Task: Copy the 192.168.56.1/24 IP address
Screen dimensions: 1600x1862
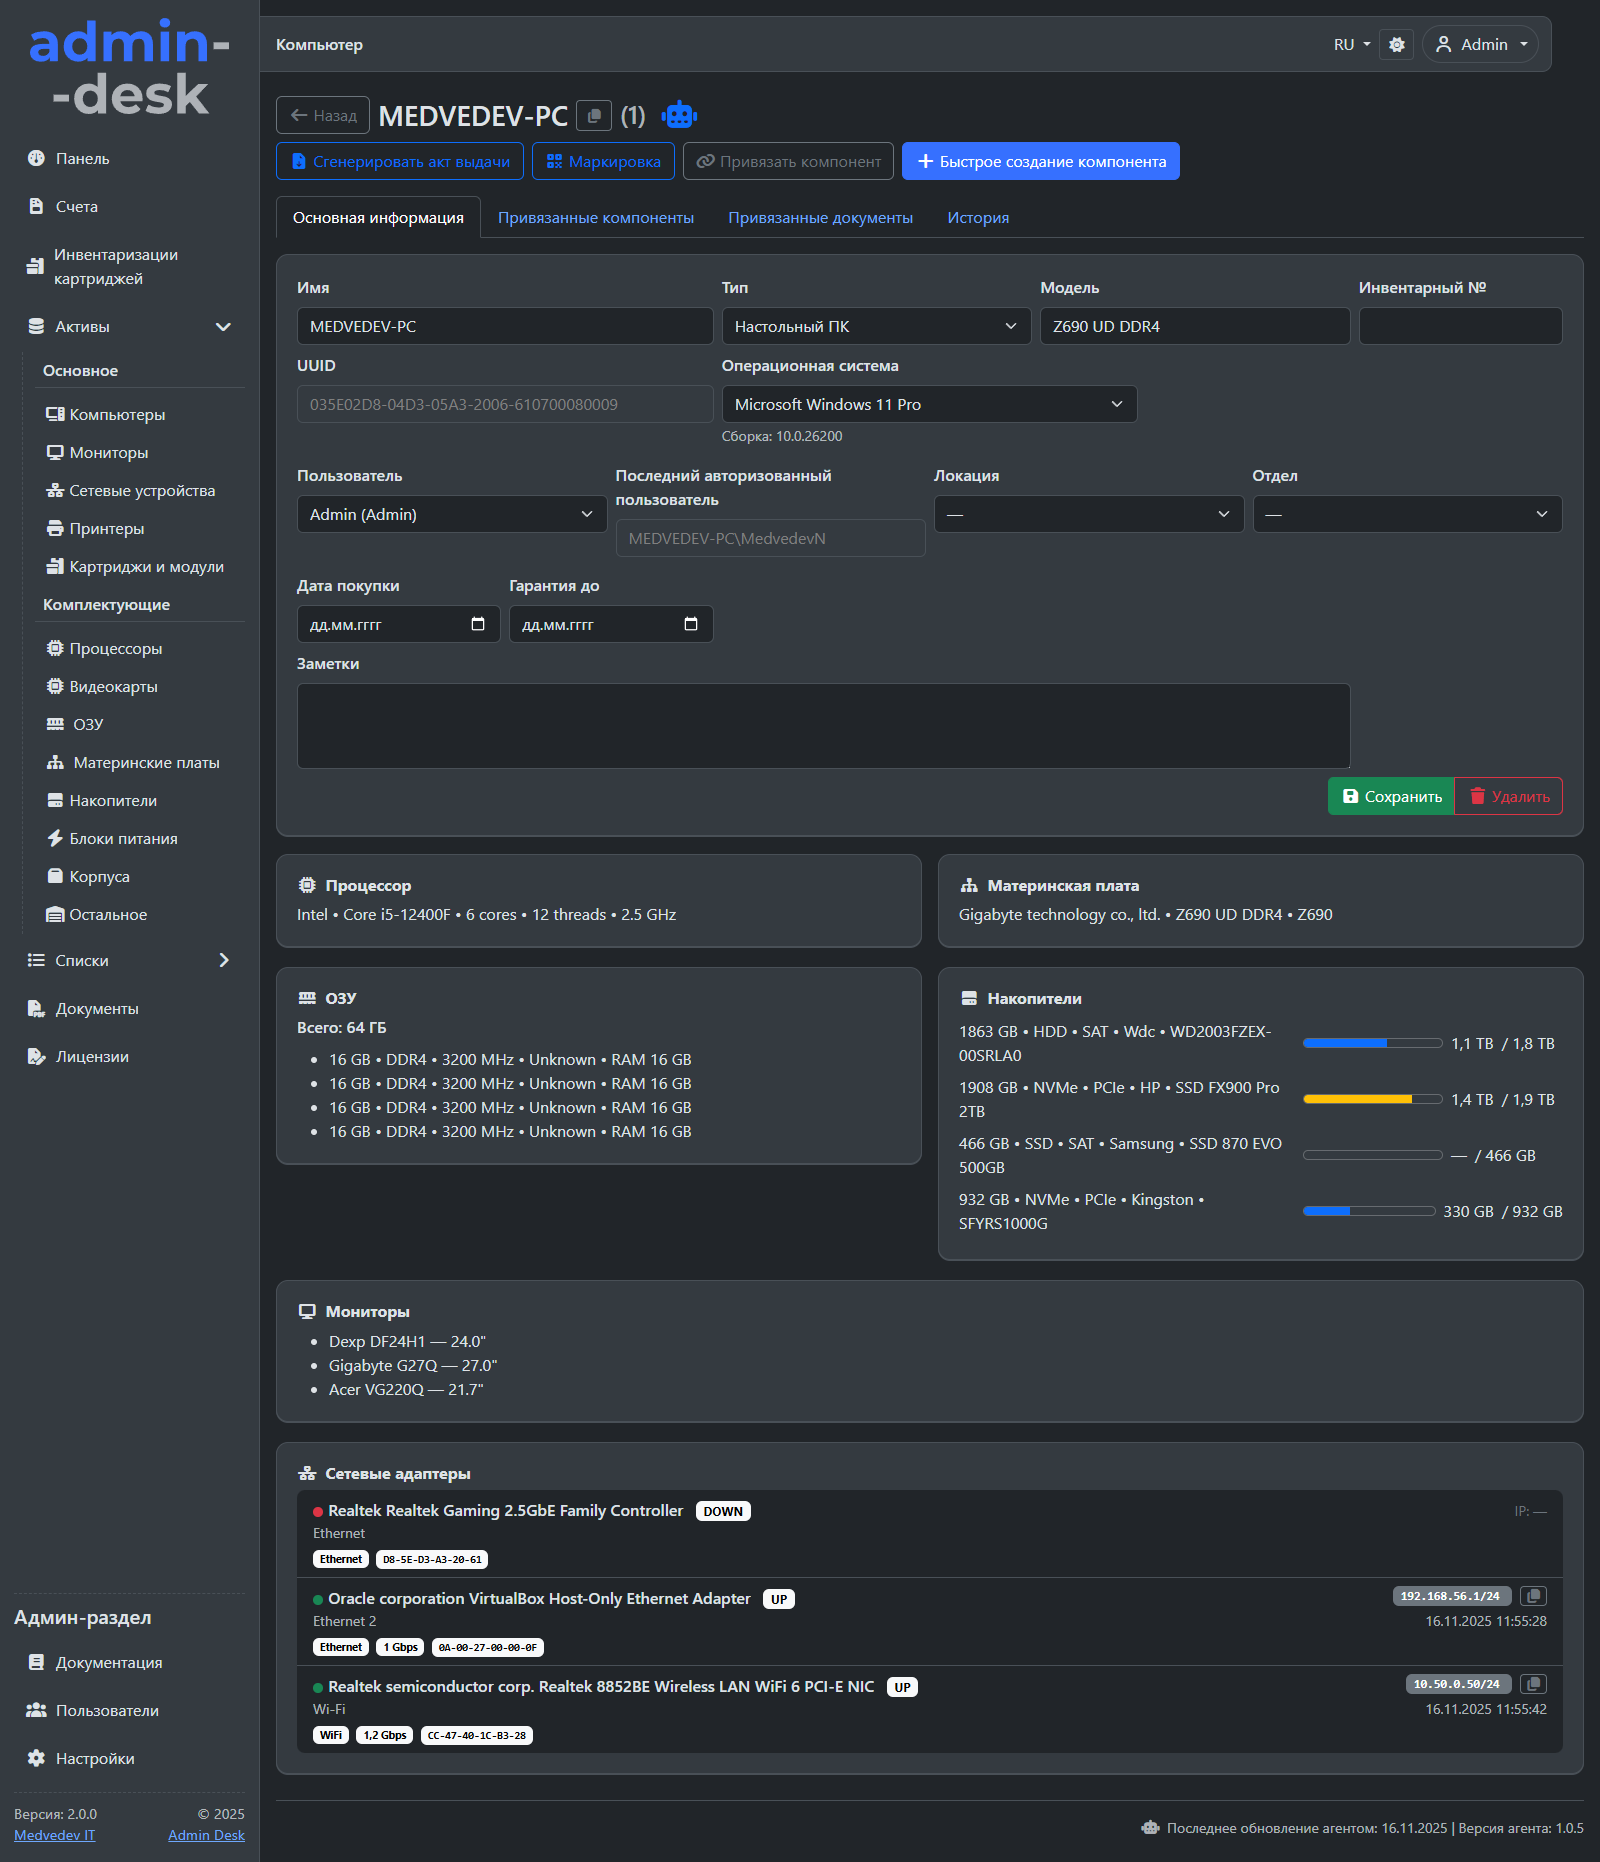Action: point(1533,1596)
